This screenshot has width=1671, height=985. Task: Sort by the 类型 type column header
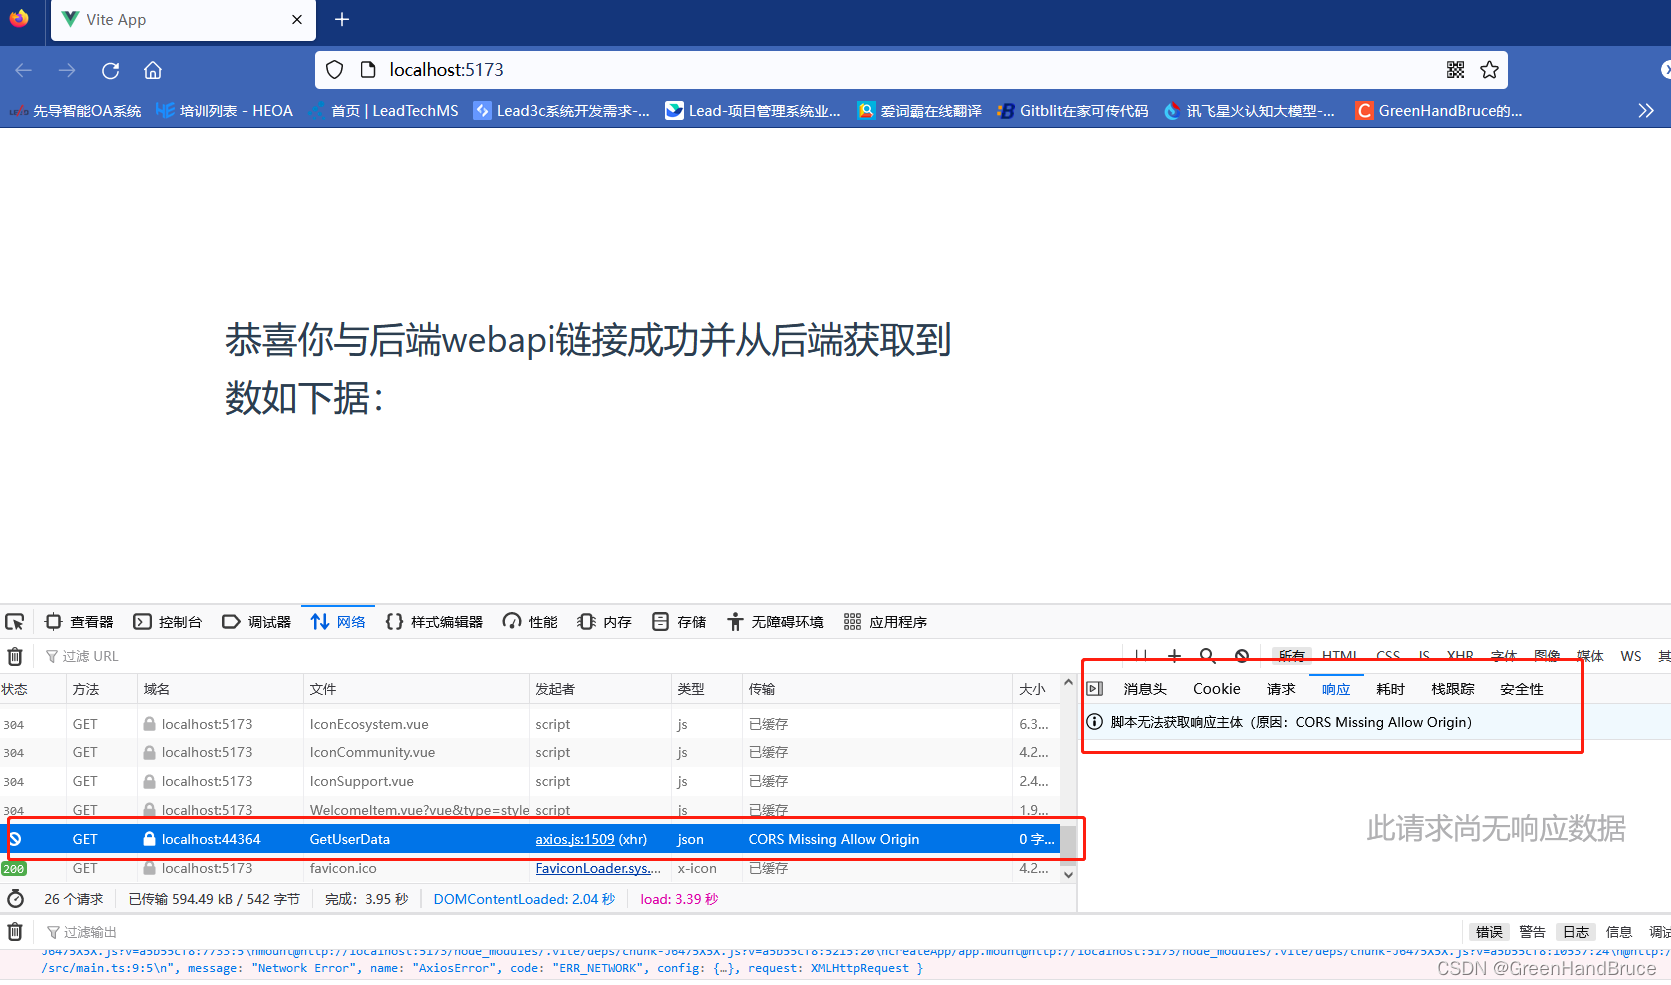coord(707,689)
